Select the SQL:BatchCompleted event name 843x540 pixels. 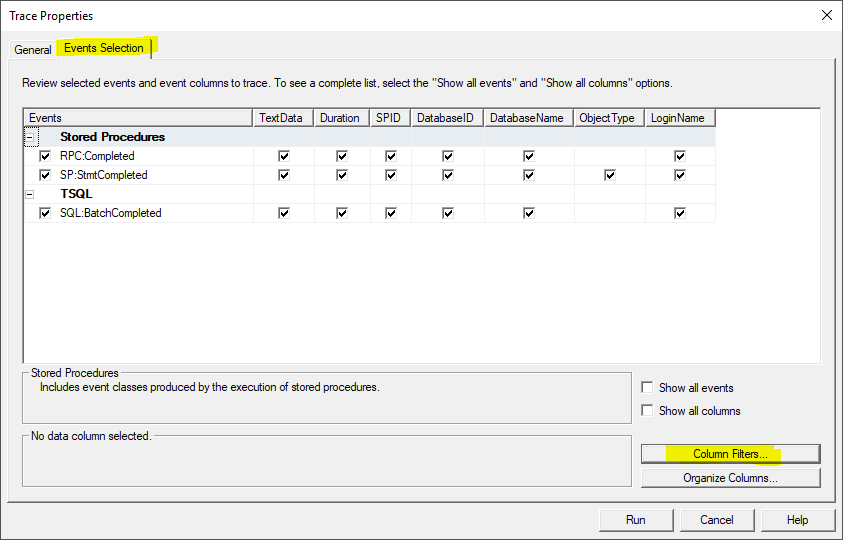point(111,213)
